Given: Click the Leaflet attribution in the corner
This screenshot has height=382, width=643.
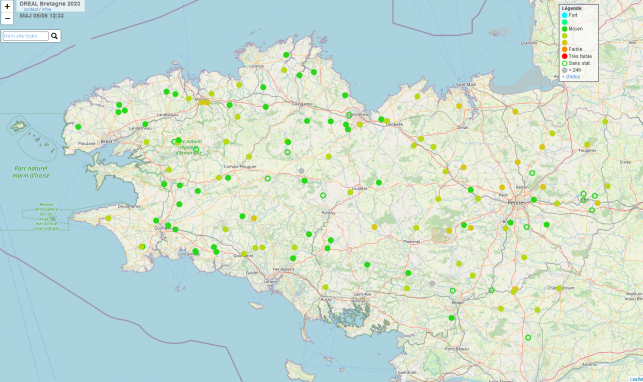Looking at the screenshot, I should pyautogui.click(x=636, y=379).
